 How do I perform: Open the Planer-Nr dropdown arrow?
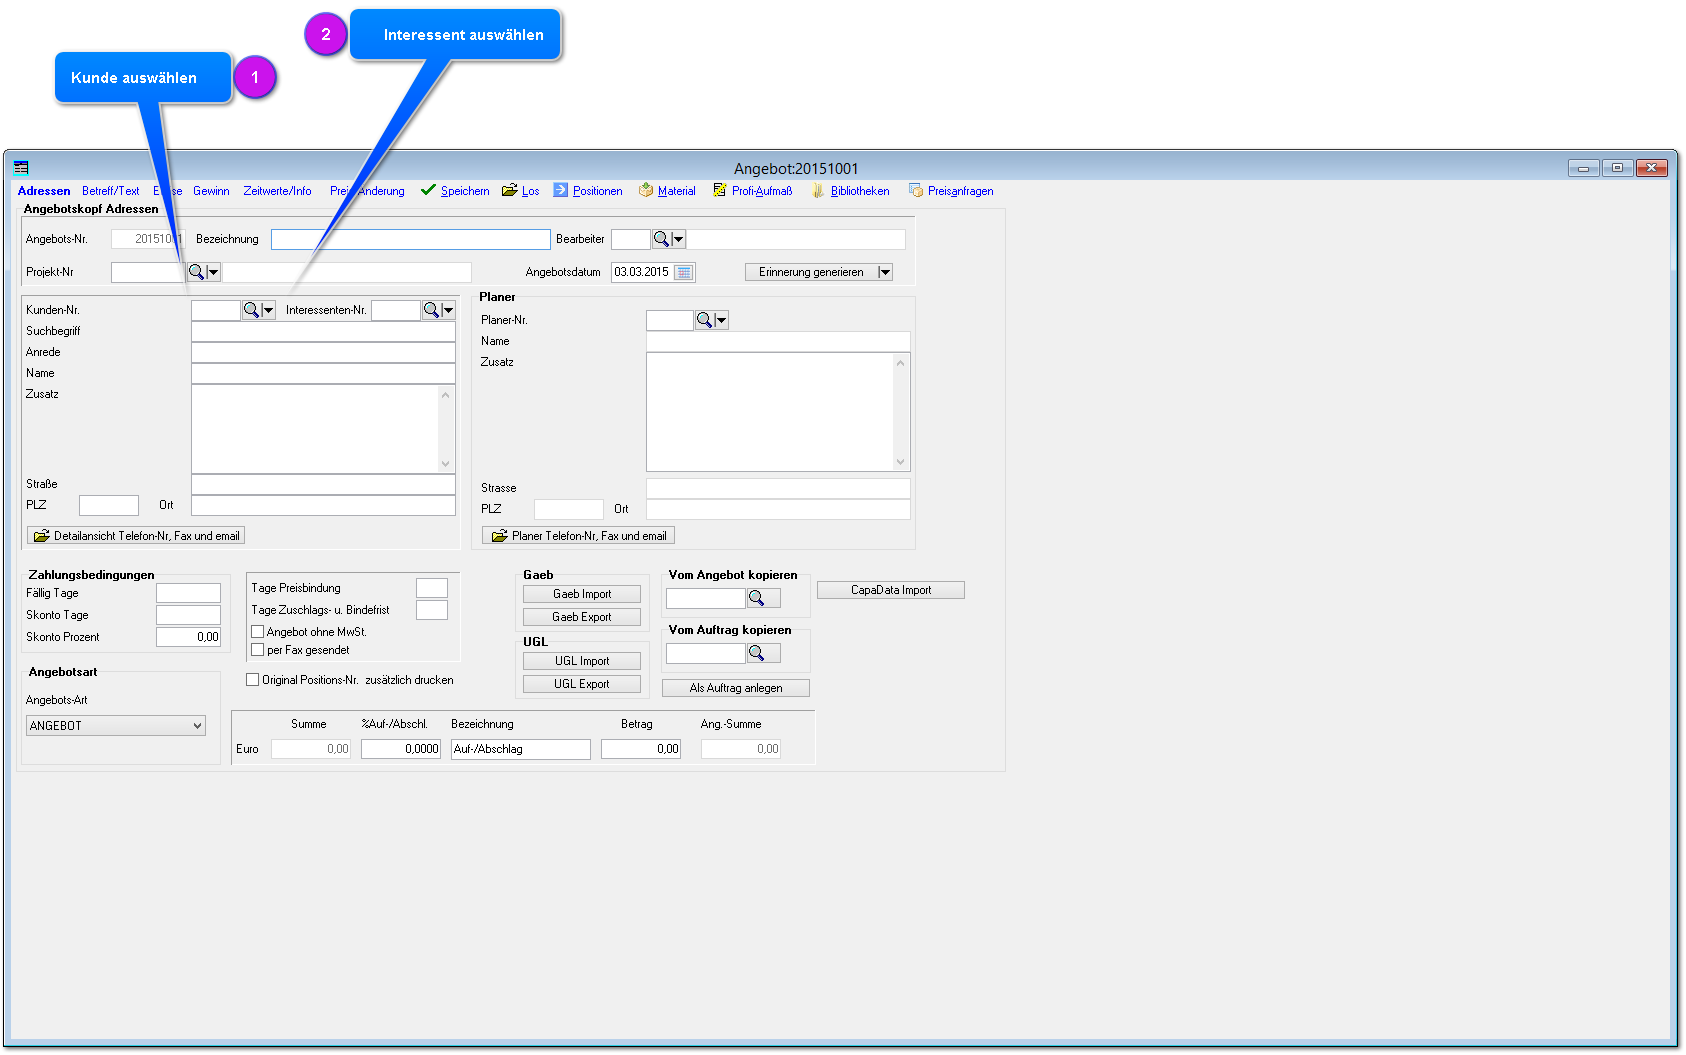[x=722, y=320]
